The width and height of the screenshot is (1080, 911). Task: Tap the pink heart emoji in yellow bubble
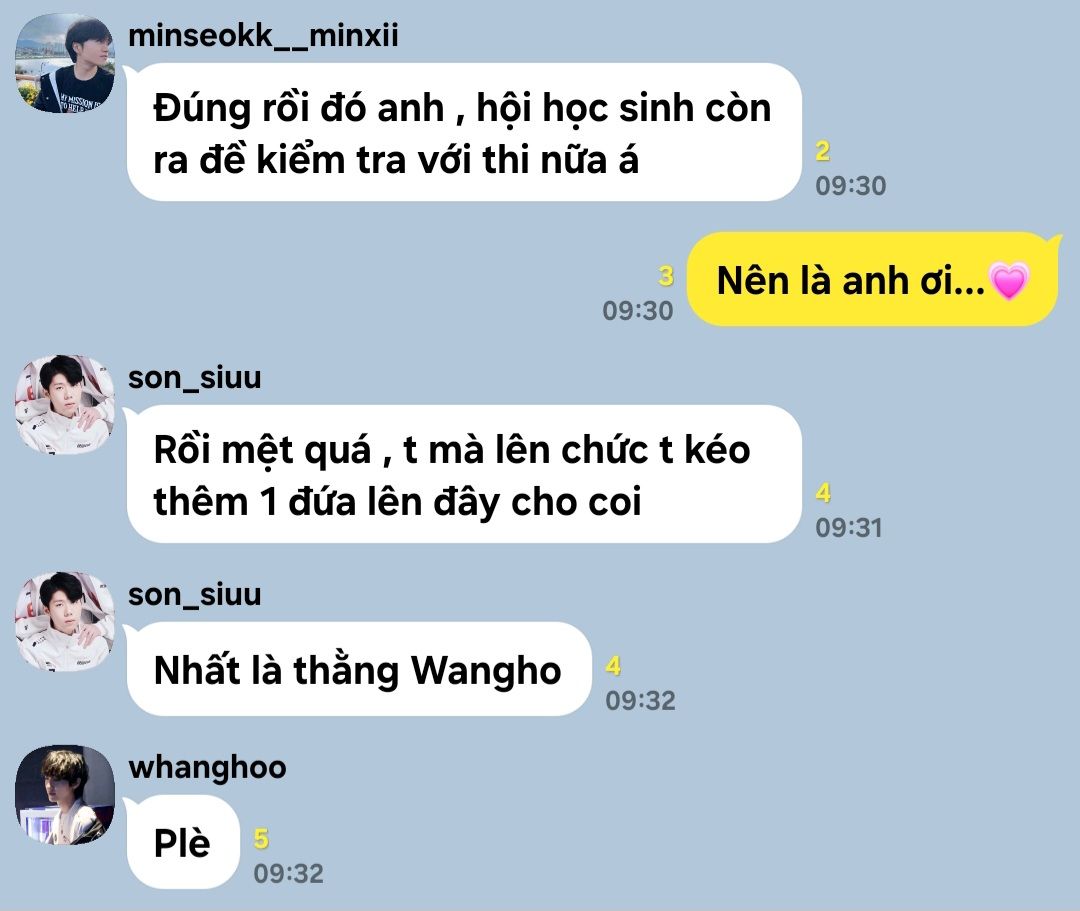pyautogui.click(x=1008, y=281)
